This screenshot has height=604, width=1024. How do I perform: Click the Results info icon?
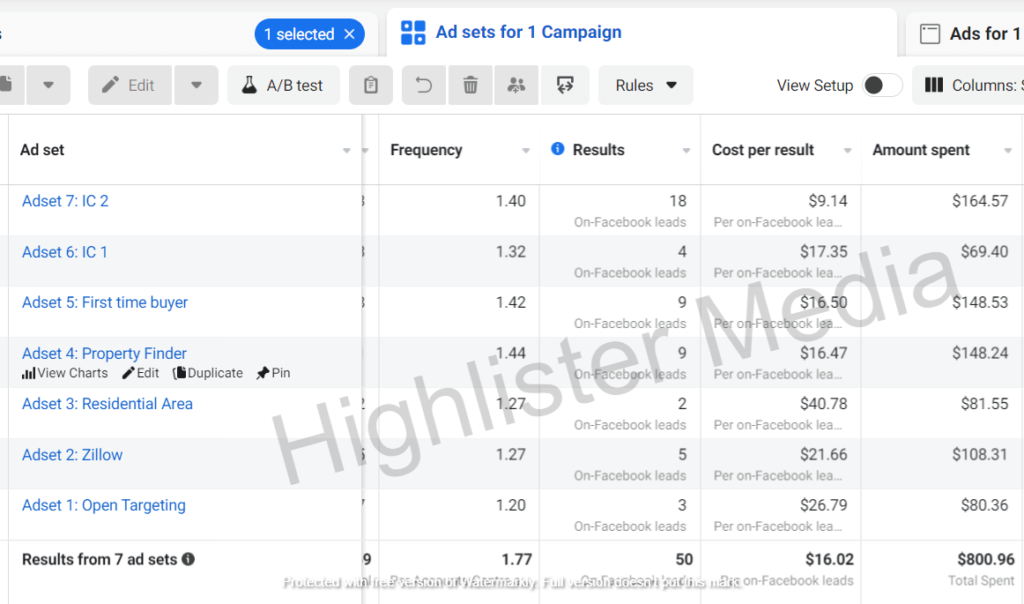(558, 149)
